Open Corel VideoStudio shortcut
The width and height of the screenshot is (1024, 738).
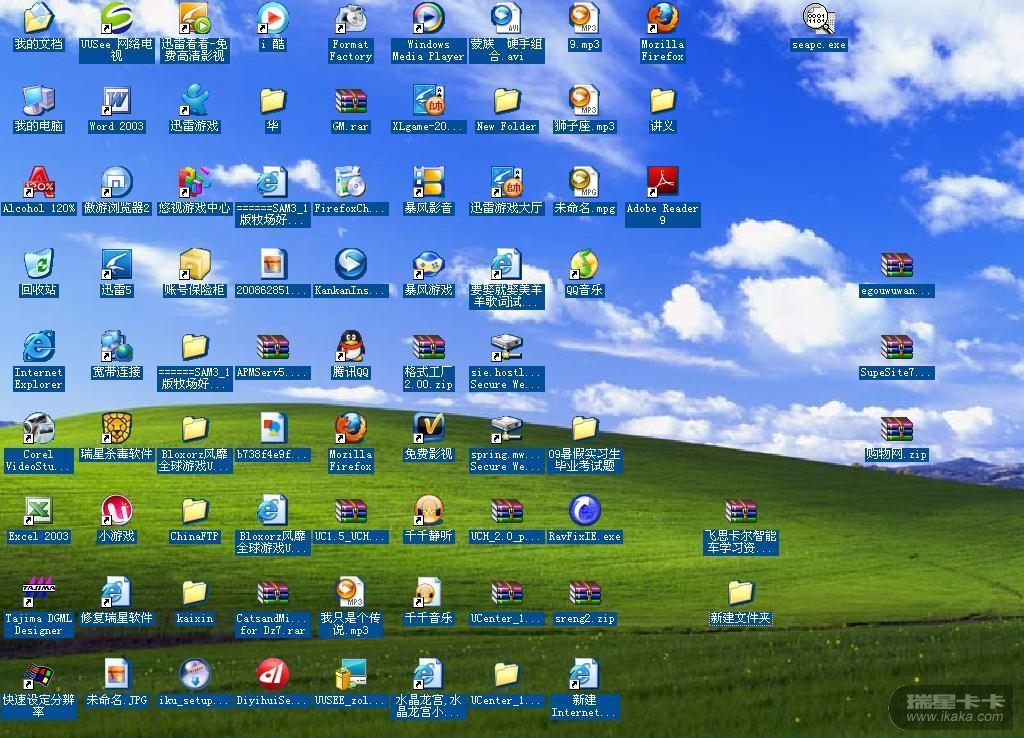39,428
